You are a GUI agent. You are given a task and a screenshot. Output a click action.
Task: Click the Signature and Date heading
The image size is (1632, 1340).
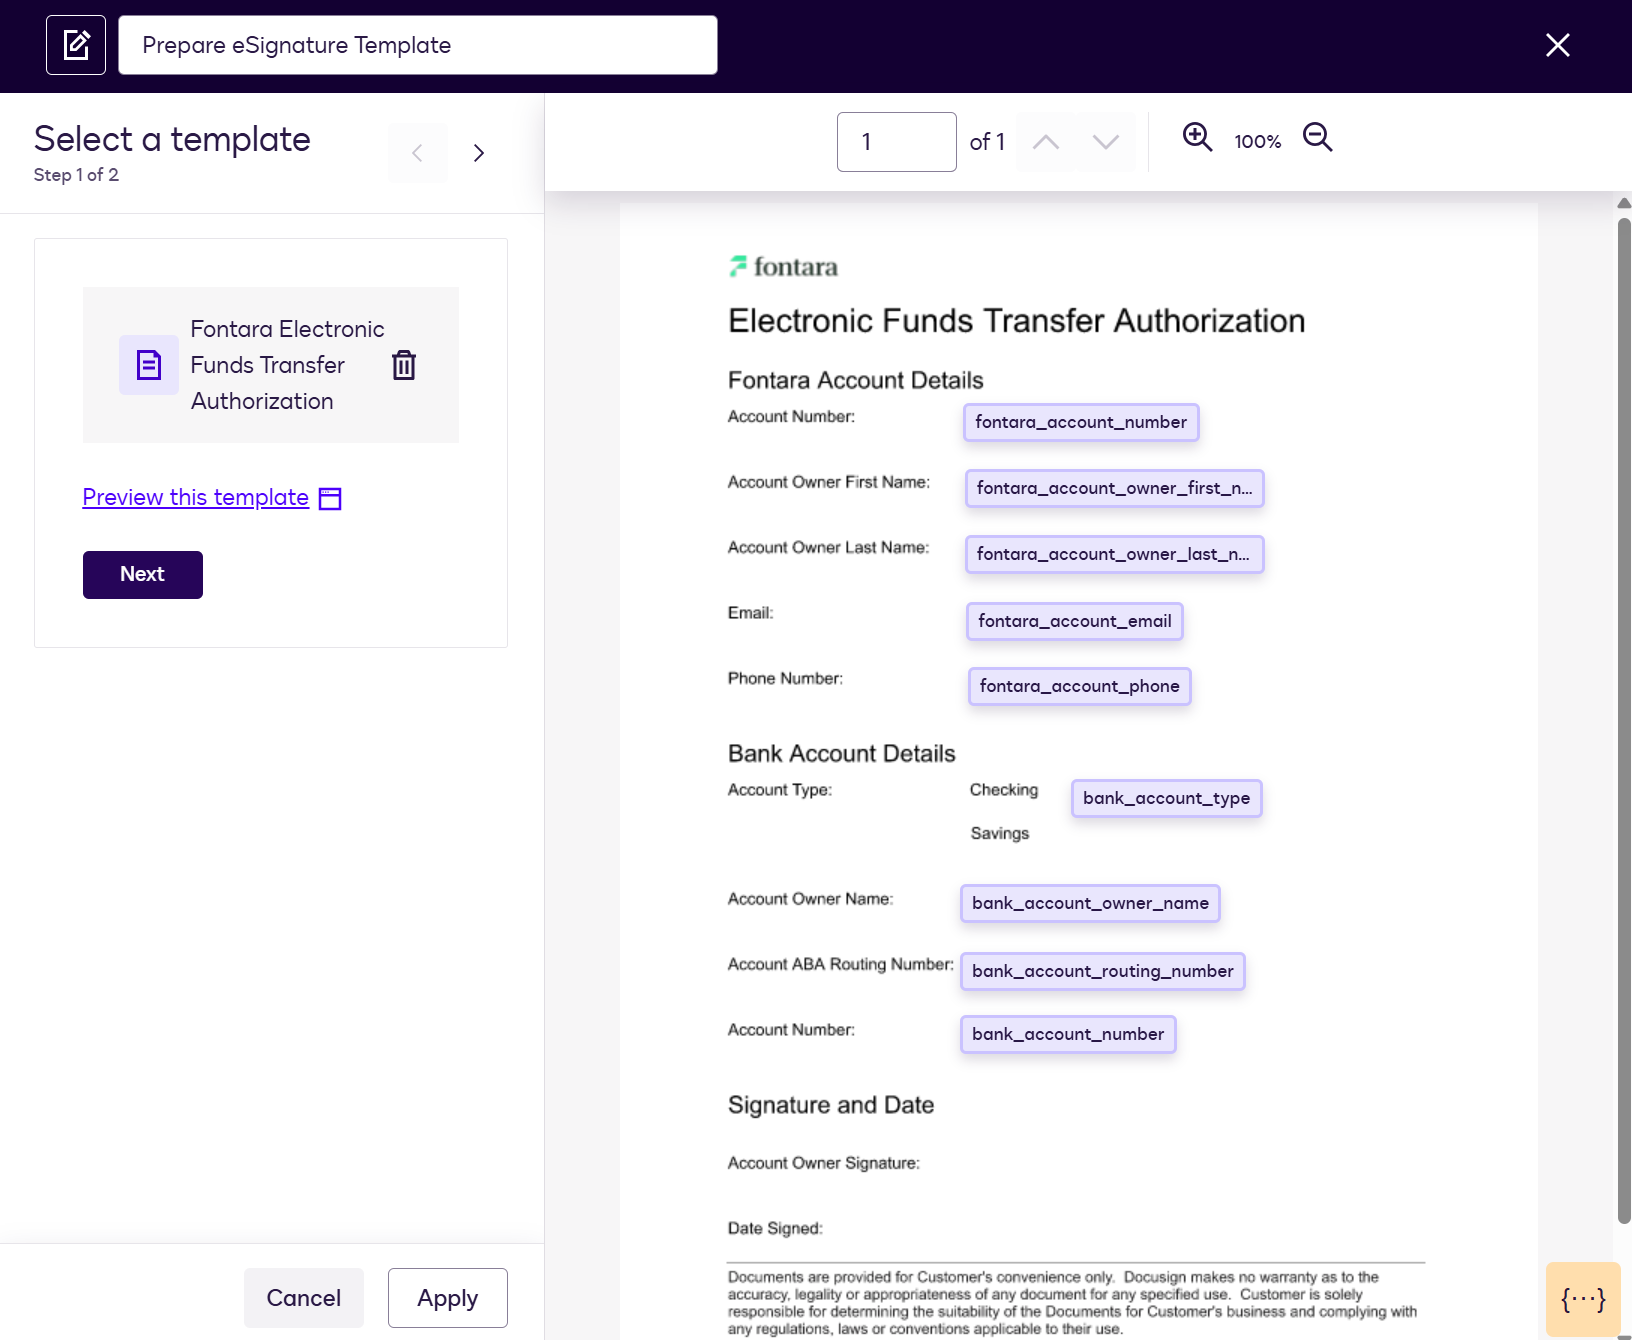click(x=831, y=1105)
